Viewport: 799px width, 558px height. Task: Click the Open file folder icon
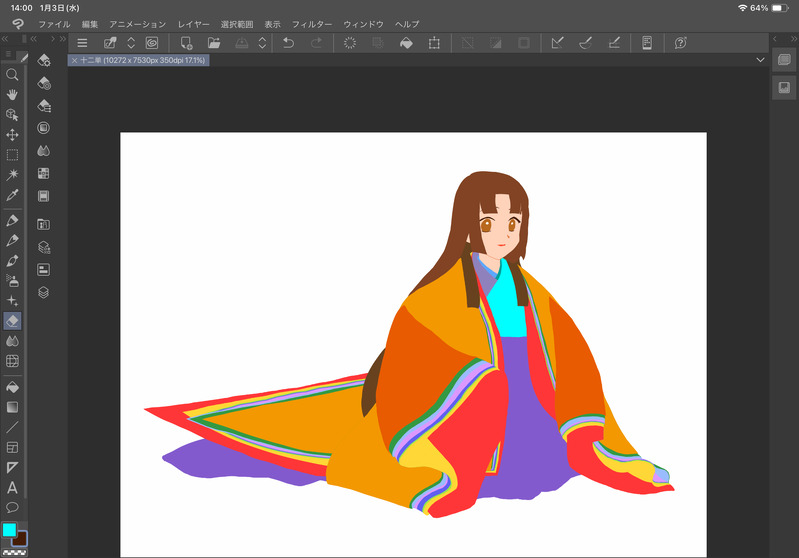[x=214, y=43]
